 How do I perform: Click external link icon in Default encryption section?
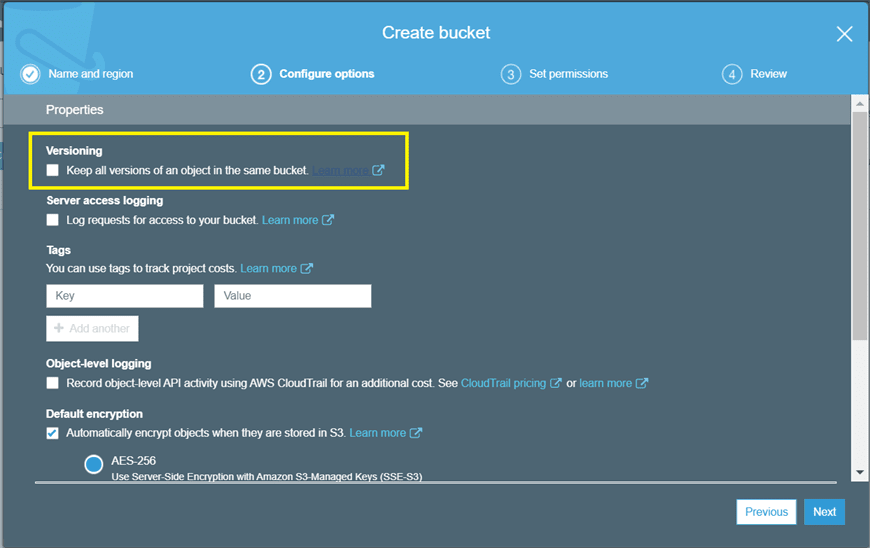[416, 433]
